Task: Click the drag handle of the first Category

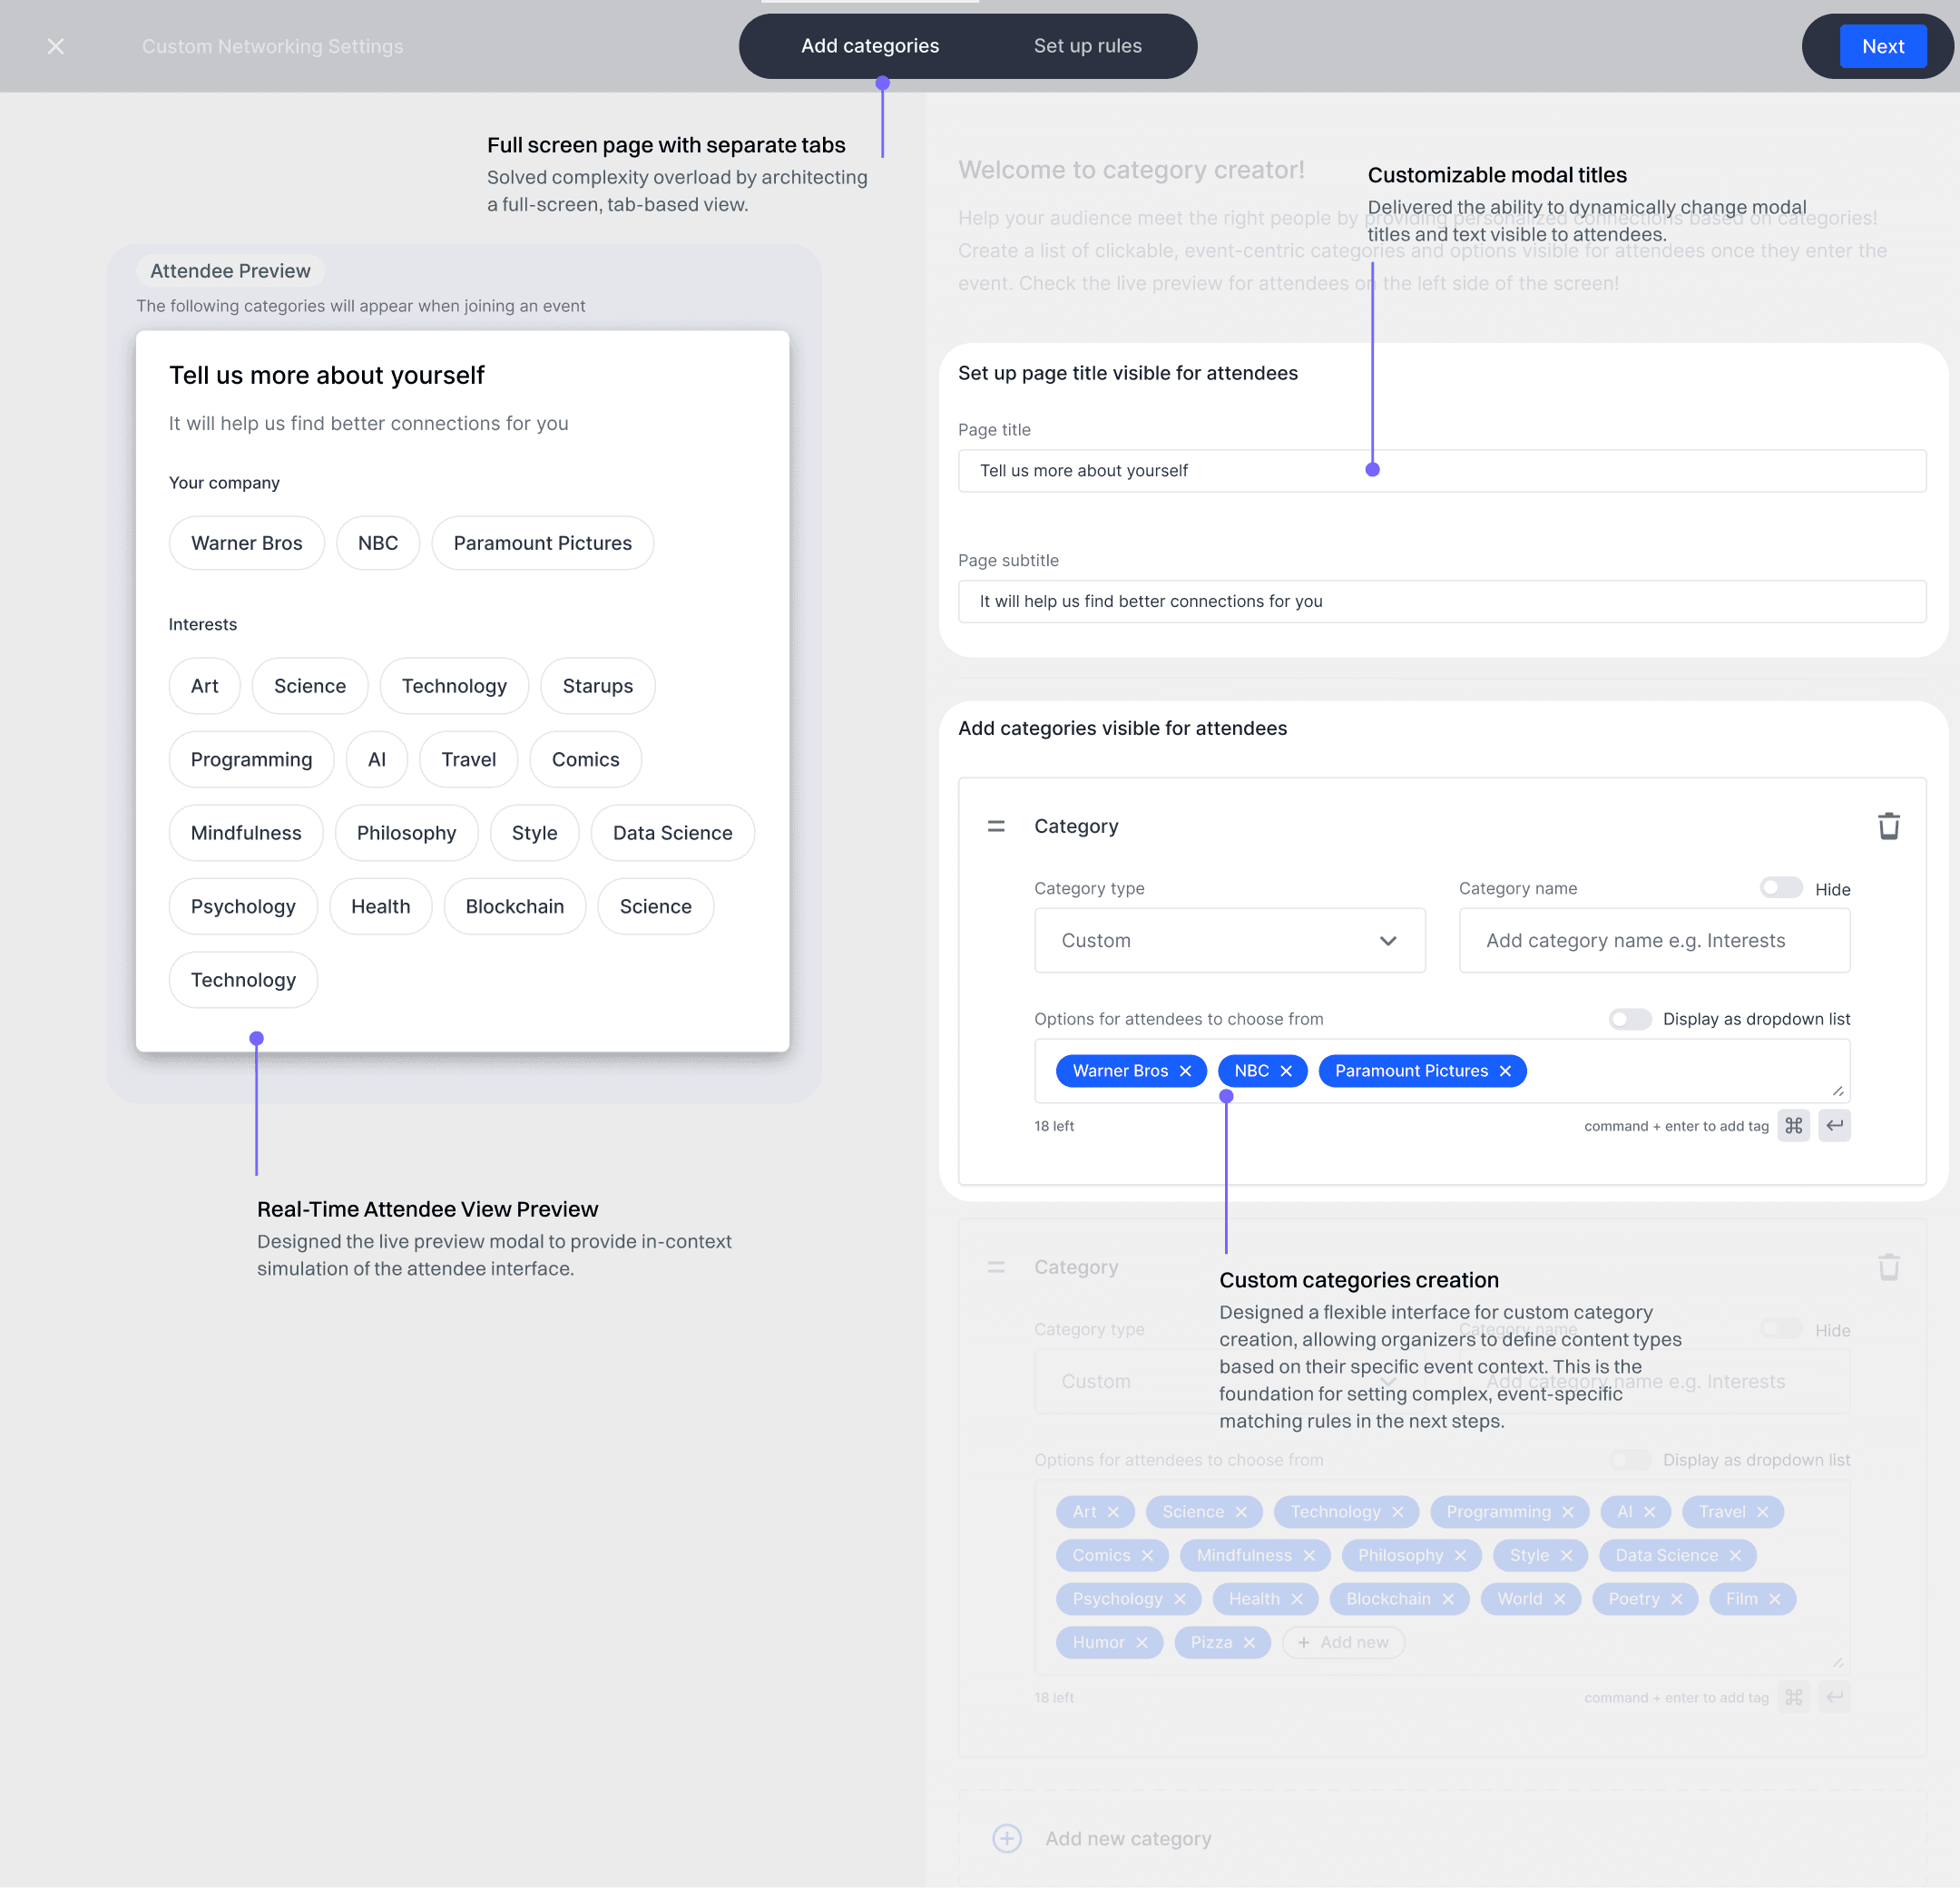Action: point(996,826)
